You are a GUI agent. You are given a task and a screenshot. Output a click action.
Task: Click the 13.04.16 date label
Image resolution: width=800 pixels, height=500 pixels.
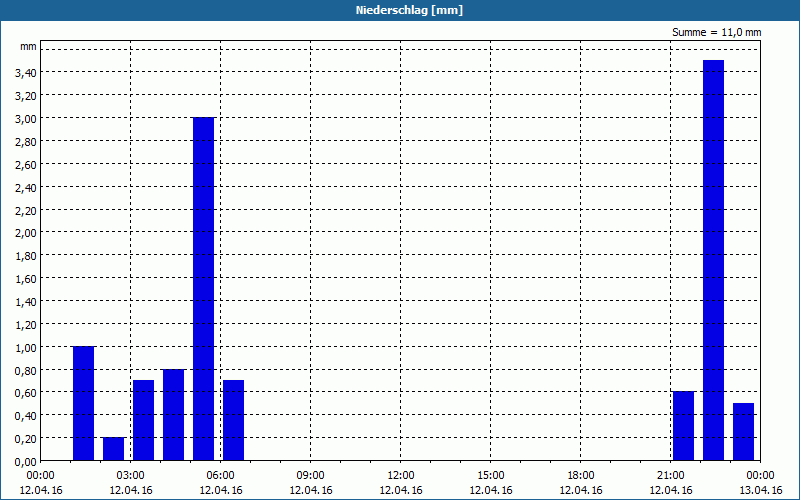pos(761,490)
